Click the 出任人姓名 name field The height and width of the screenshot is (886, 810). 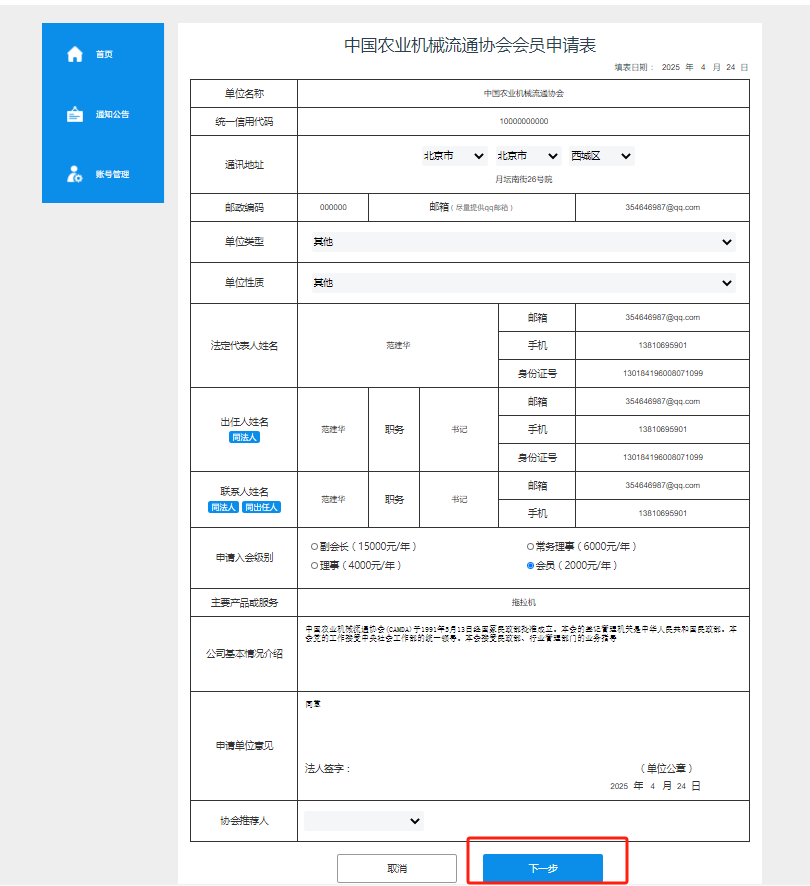(333, 429)
